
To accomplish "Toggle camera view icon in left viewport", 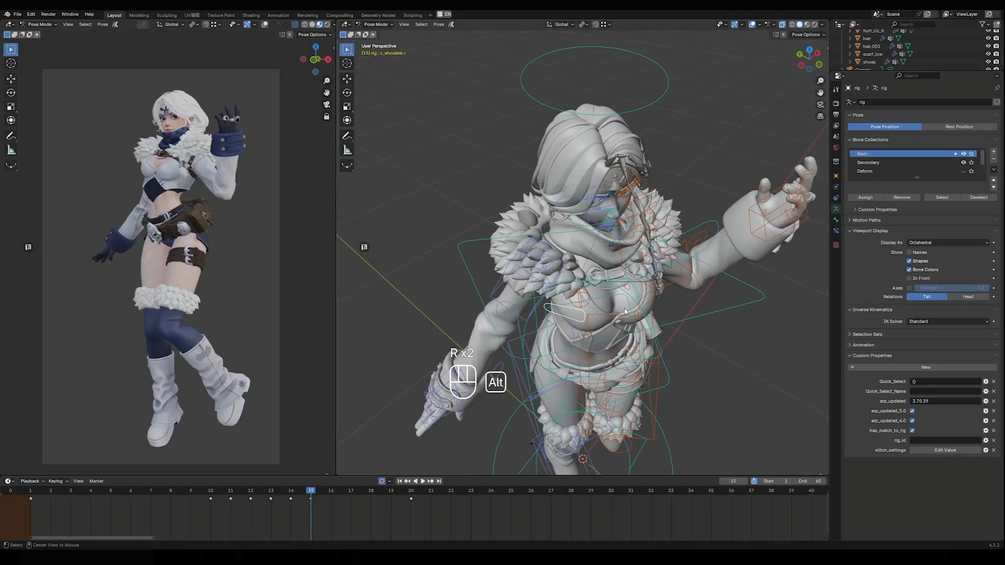I will tap(326, 104).
